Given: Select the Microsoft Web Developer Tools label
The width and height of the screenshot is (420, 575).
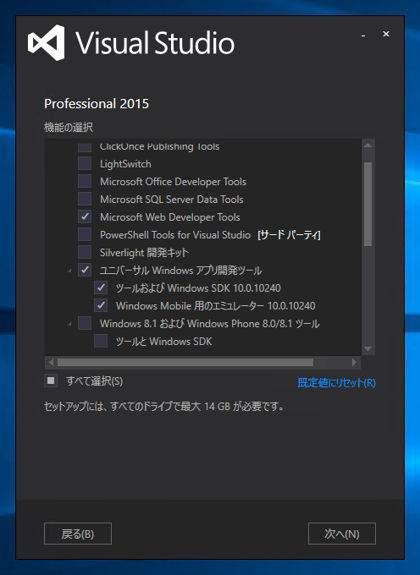Looking at the screenshot, I should (170, 217).
